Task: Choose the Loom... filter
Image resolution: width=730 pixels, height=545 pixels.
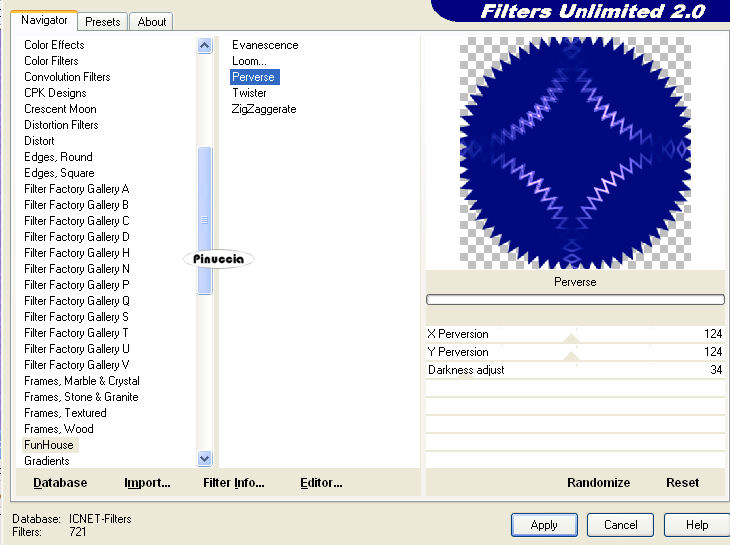Action: pos(249,61)
